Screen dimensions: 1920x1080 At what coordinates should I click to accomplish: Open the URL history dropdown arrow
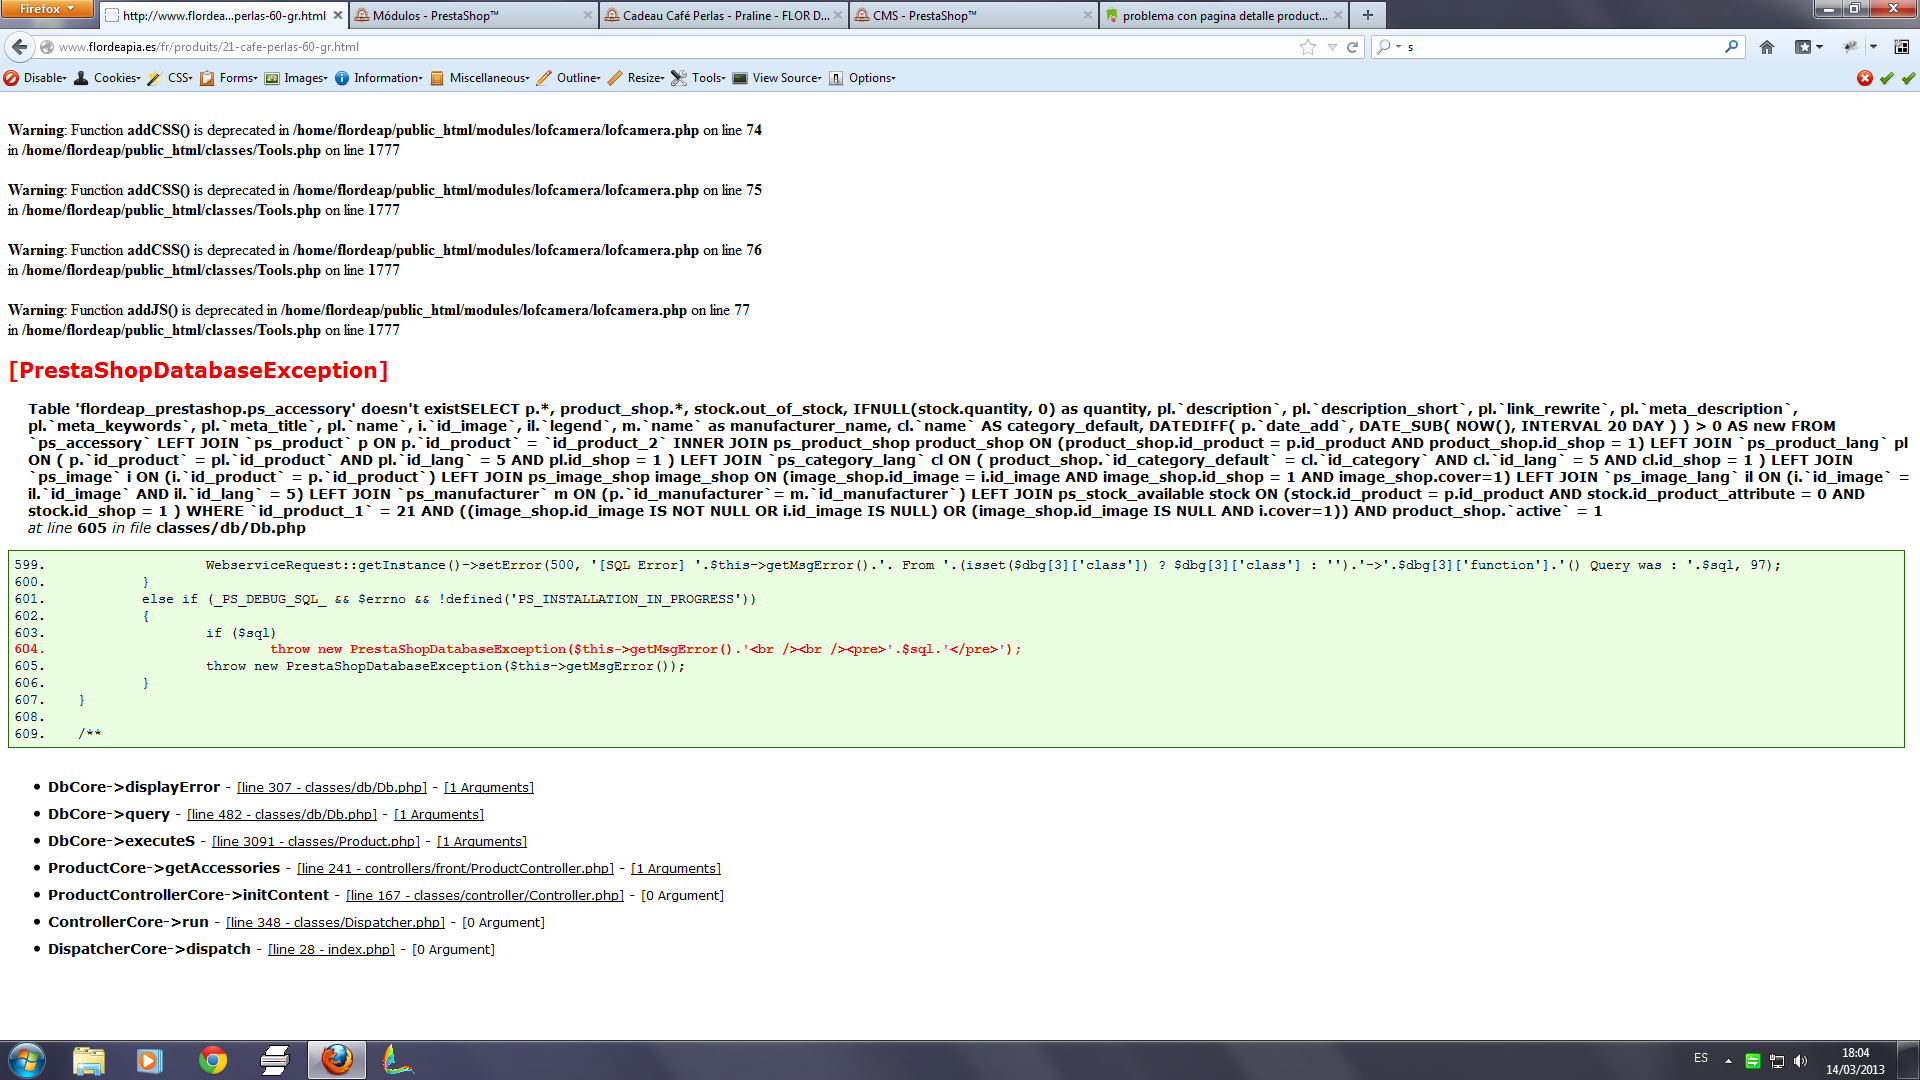(x=1332, y=47)
